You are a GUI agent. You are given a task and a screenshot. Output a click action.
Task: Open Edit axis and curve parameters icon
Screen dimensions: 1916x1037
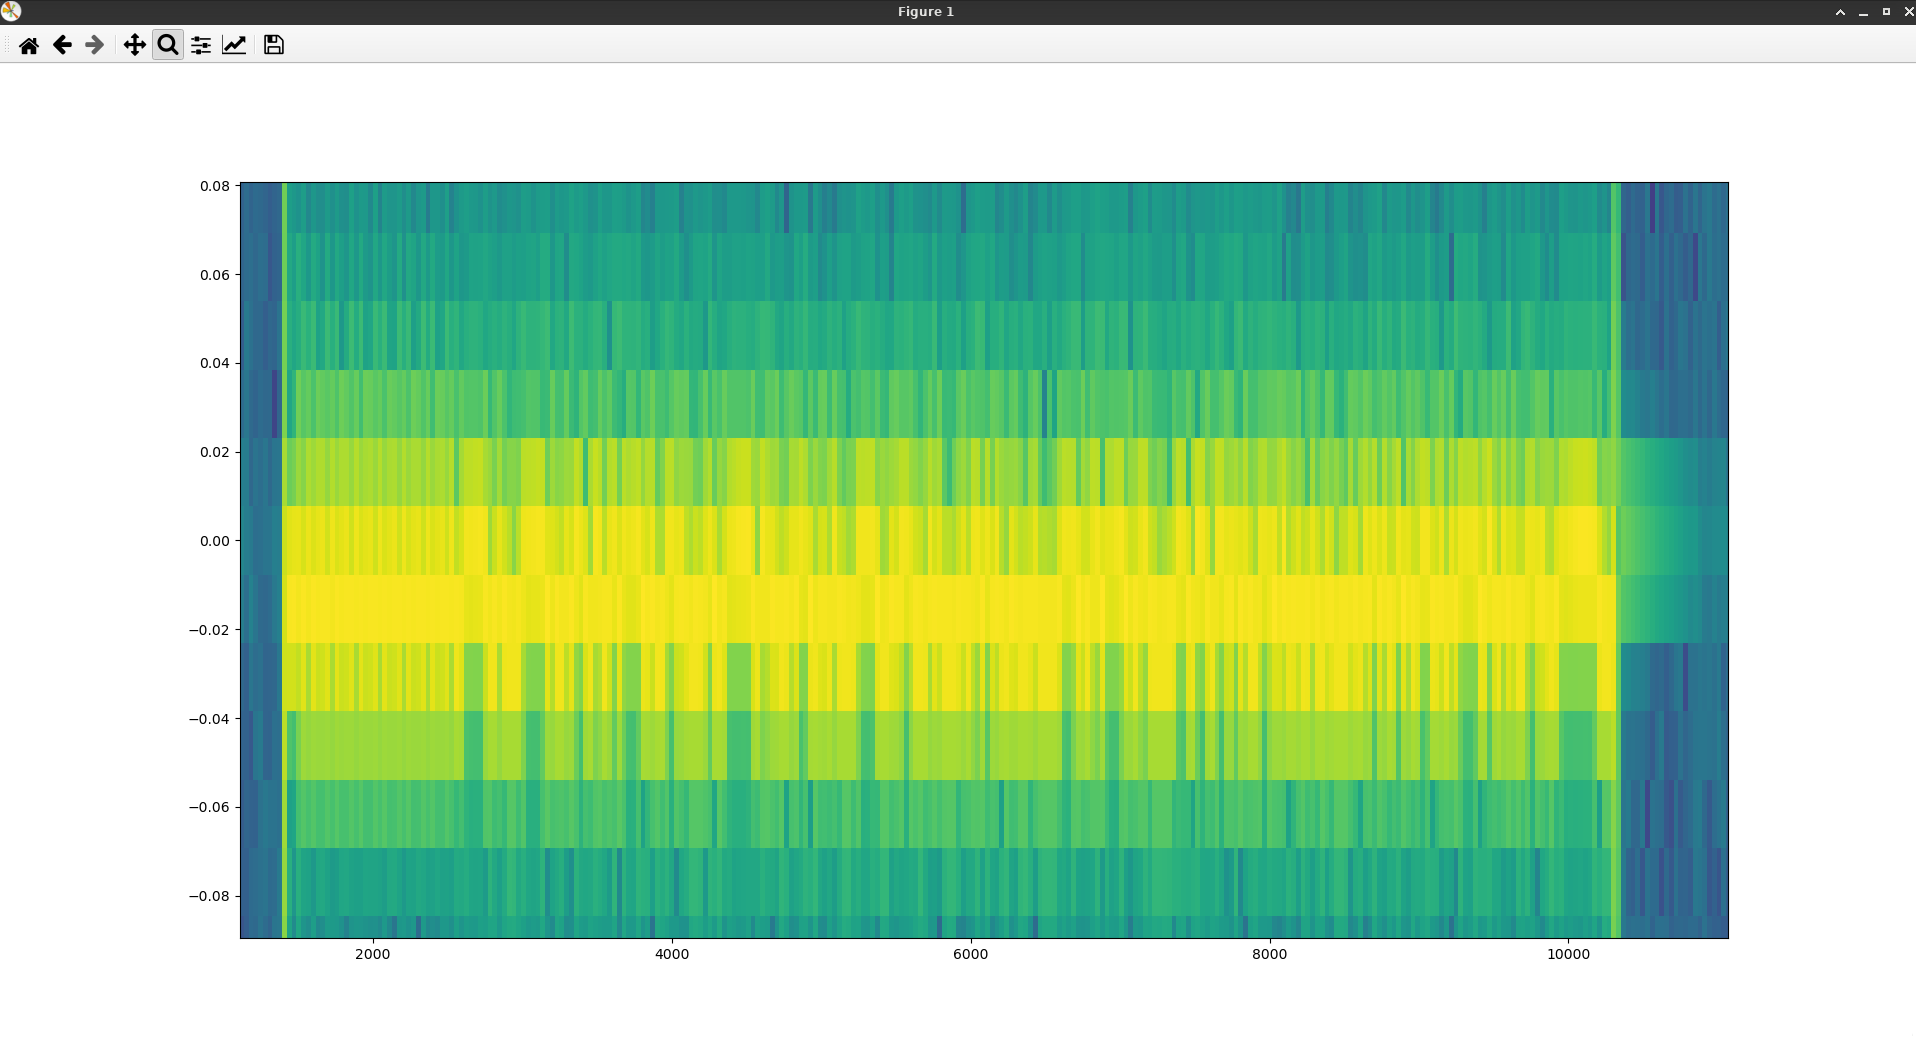pyautogui.click(x=234, y=45)
